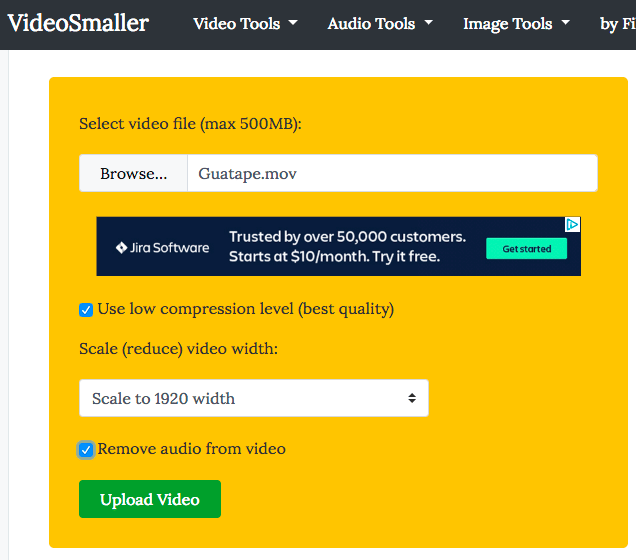Click the Jira ad text banner
636x560 pixels.
[347, 246]
